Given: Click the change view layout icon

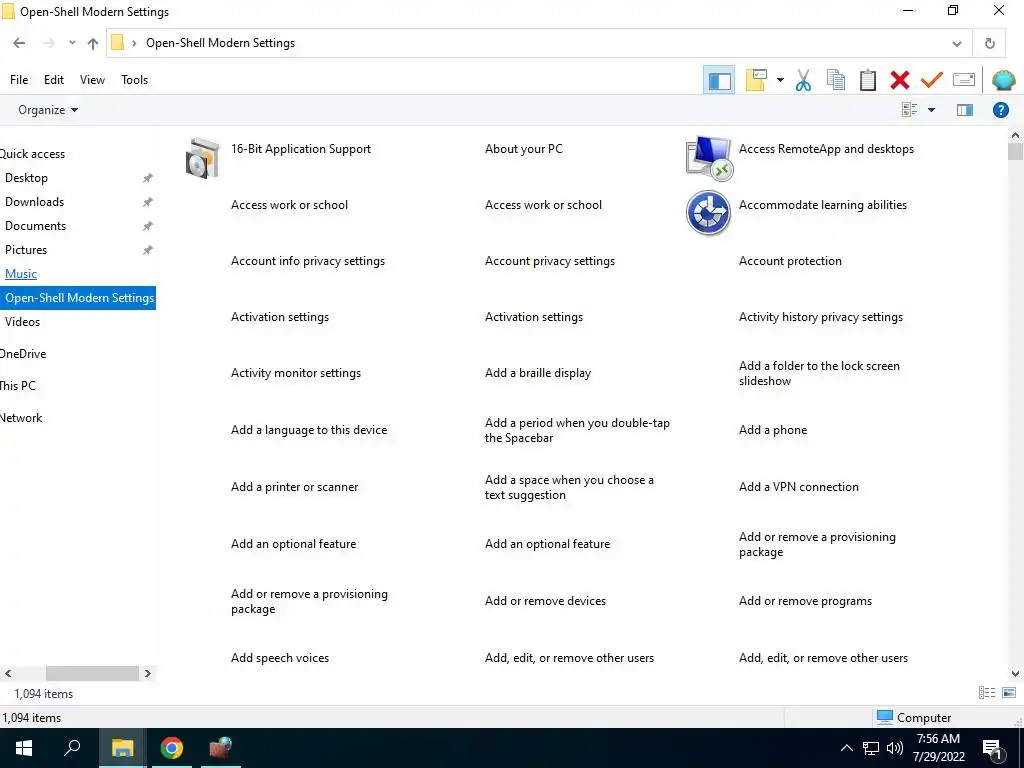Looking at the screenshot, I should point(909,110).
